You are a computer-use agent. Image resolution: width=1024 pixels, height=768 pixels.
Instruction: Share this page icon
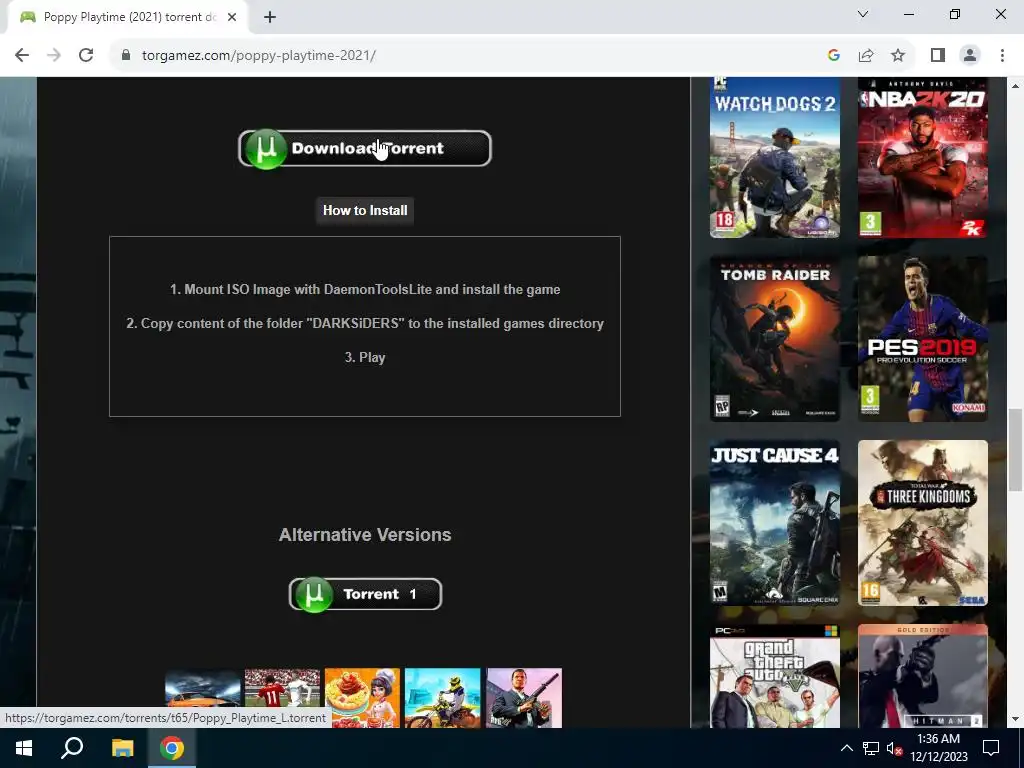(x=866, y=56)
